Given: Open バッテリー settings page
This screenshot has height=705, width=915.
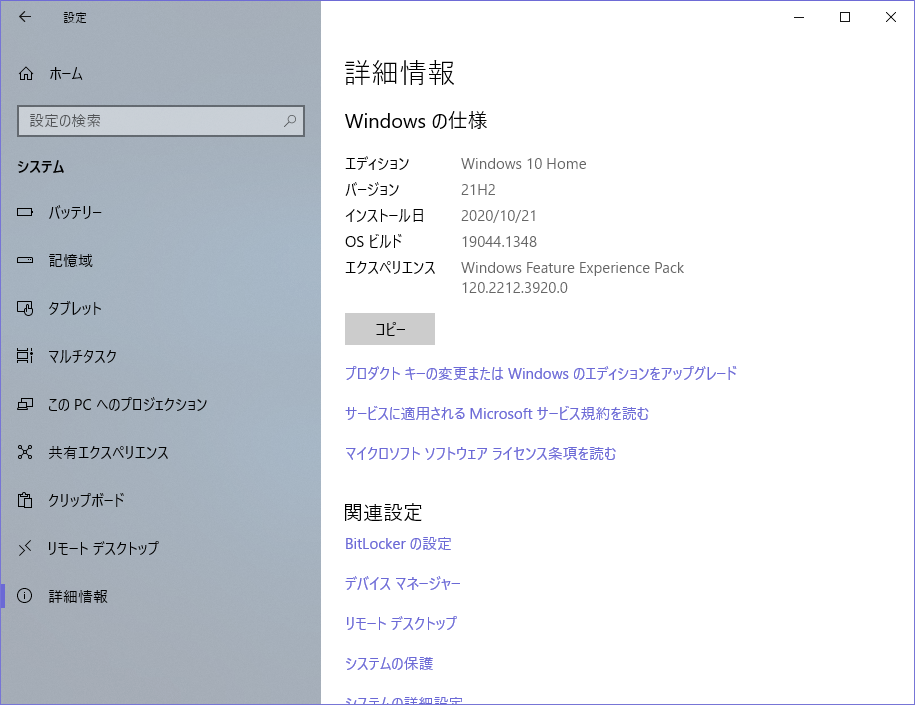Looking at the screenshot, I should click(160, 212).
